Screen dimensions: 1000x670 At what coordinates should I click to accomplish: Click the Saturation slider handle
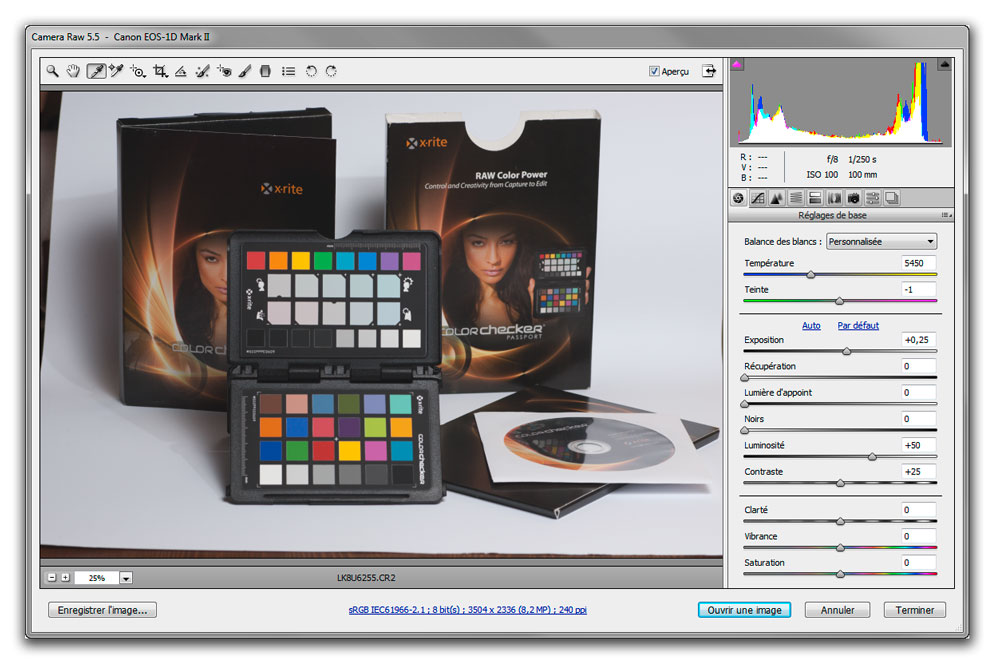(x=841, y=574)
